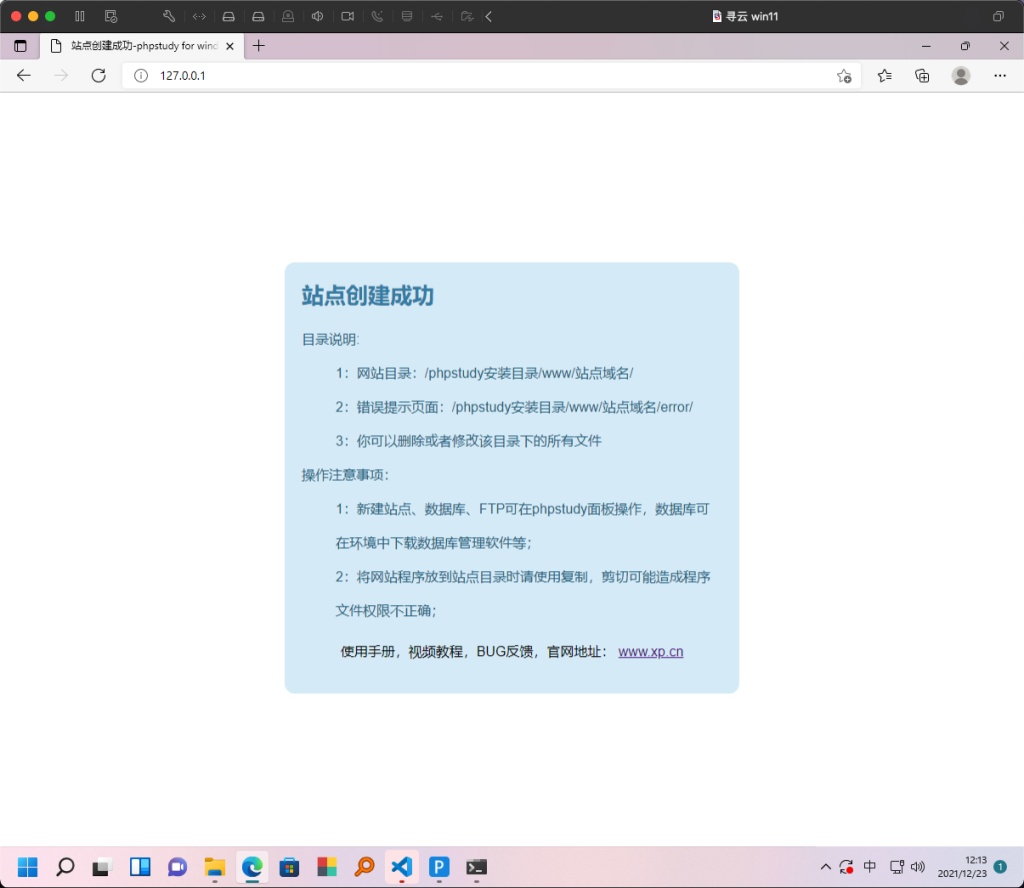Select the wrench configuration icon in the VM toolbar
This screenshot has height=888, width=1024.
click(x=170, y=16)
